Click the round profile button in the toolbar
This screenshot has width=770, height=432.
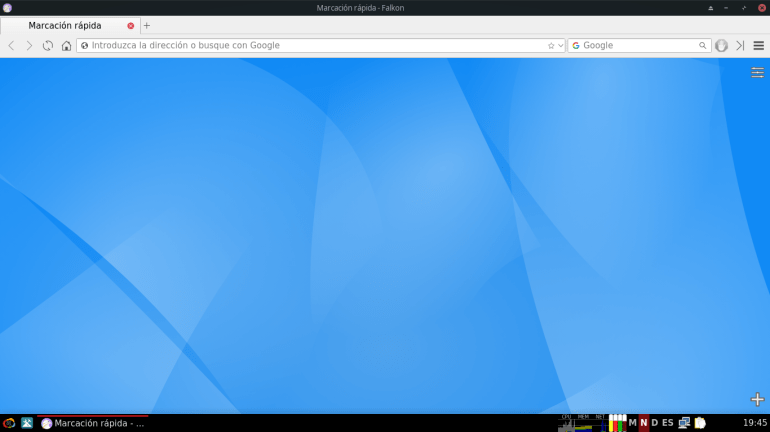[721, 46]
